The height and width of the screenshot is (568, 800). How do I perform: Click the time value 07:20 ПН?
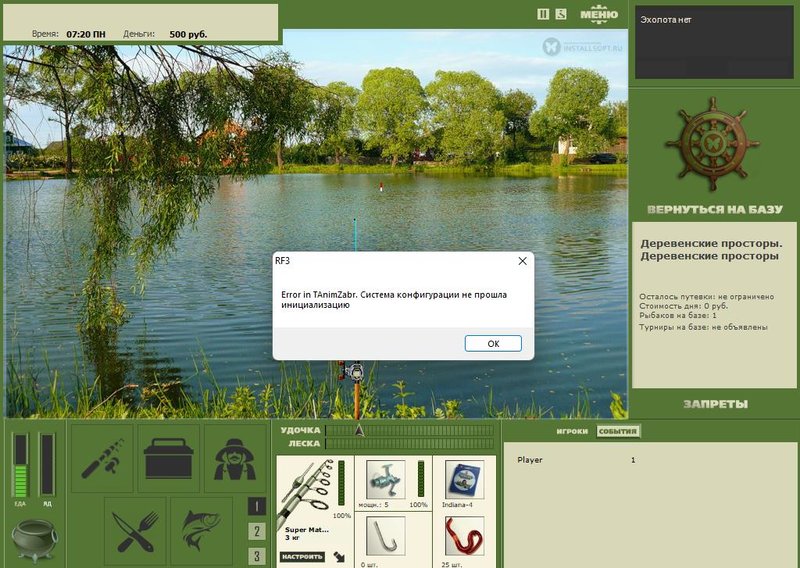(x=86, y=34)
